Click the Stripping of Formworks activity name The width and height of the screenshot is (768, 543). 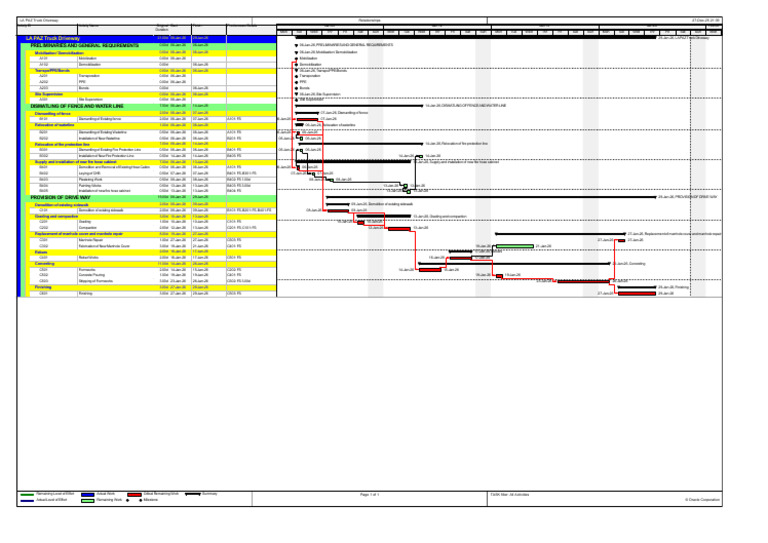point(96,281)
